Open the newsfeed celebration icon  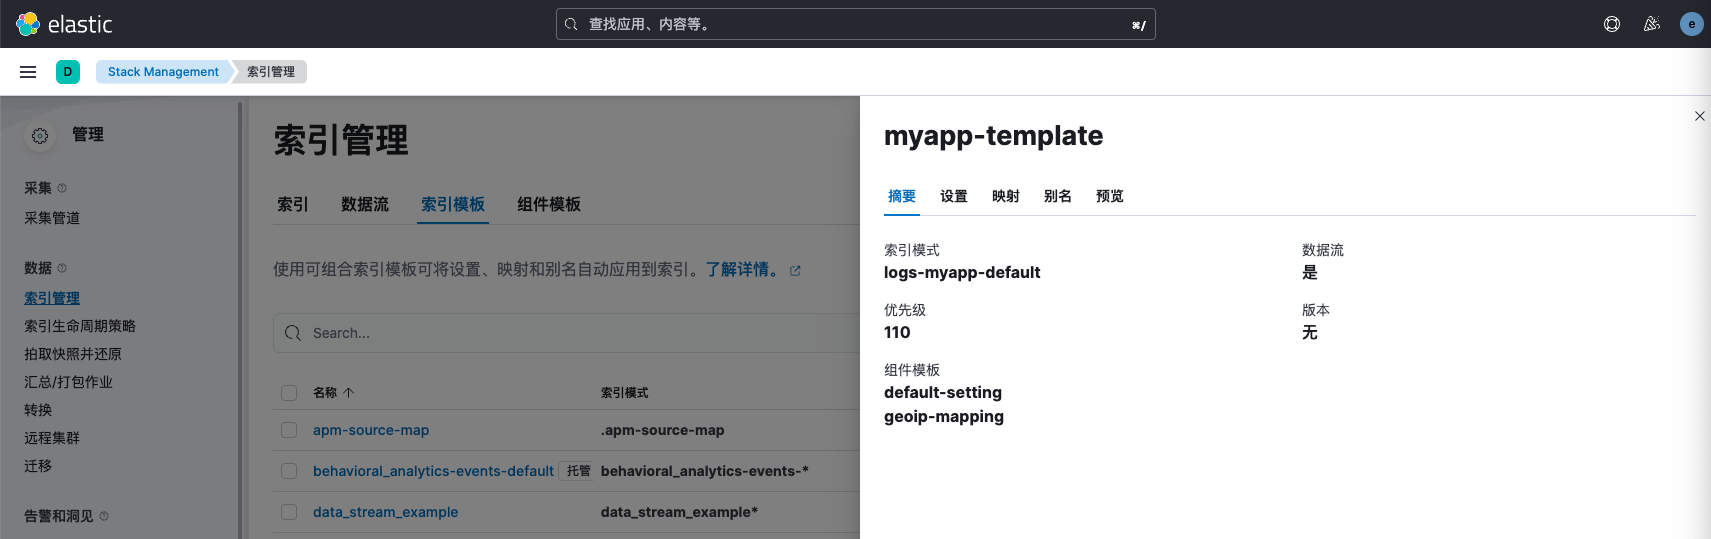click(1652, 24)
